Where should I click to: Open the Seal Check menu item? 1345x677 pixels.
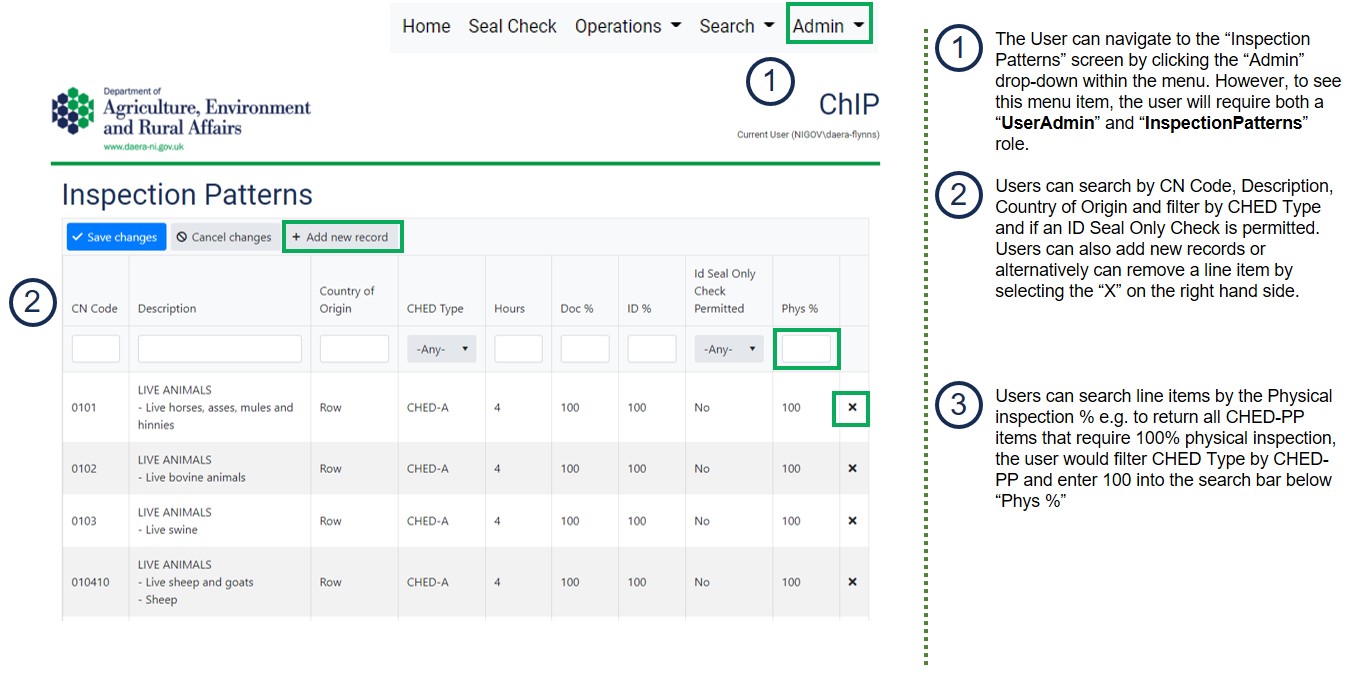click(512, 26)
